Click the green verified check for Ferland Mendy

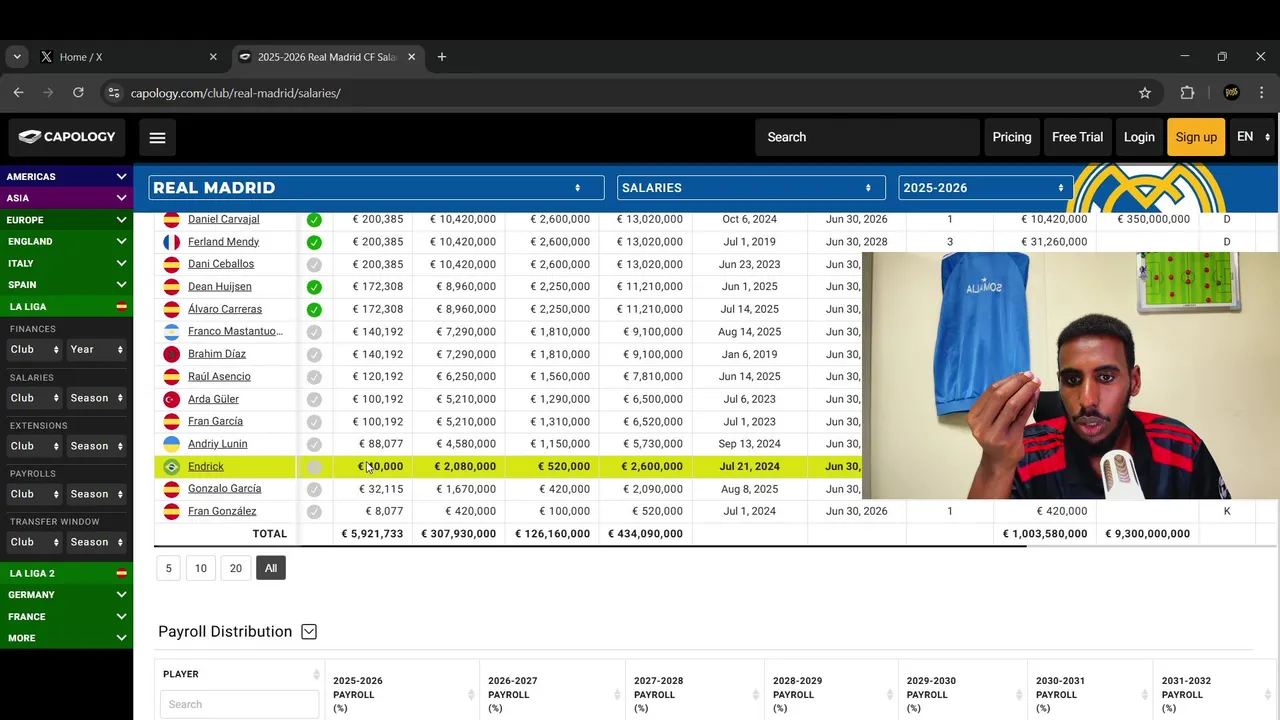[x=314, y=242]
